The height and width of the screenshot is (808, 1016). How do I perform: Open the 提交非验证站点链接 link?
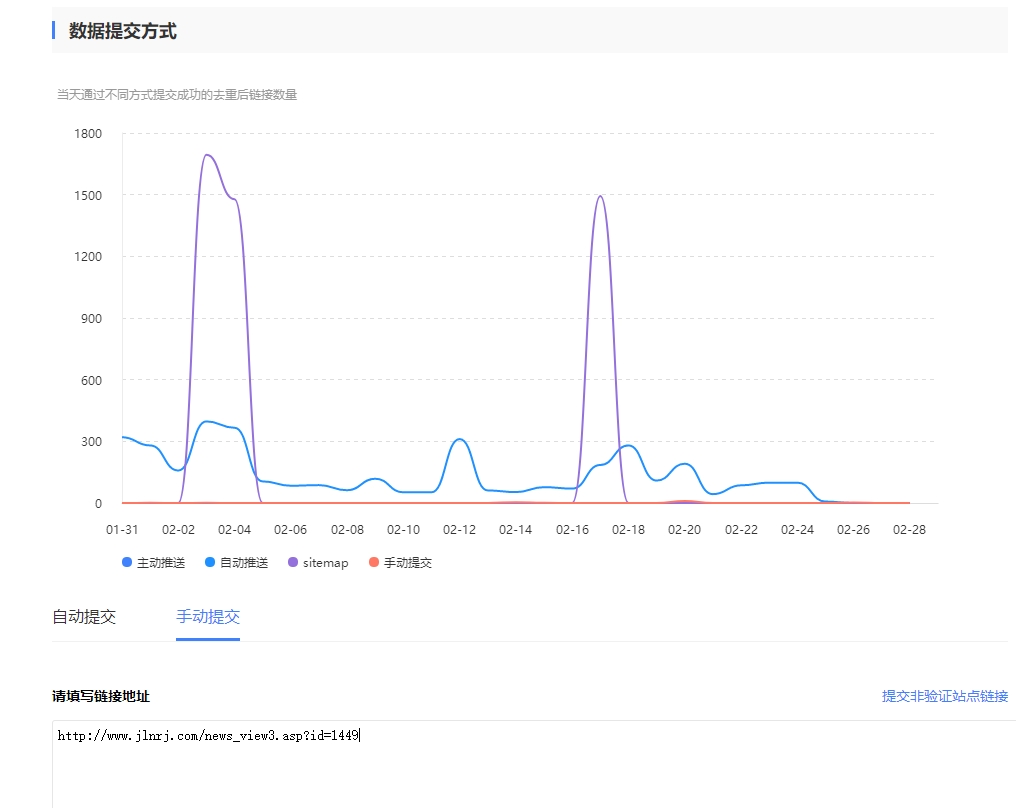[x=944, y=696]
